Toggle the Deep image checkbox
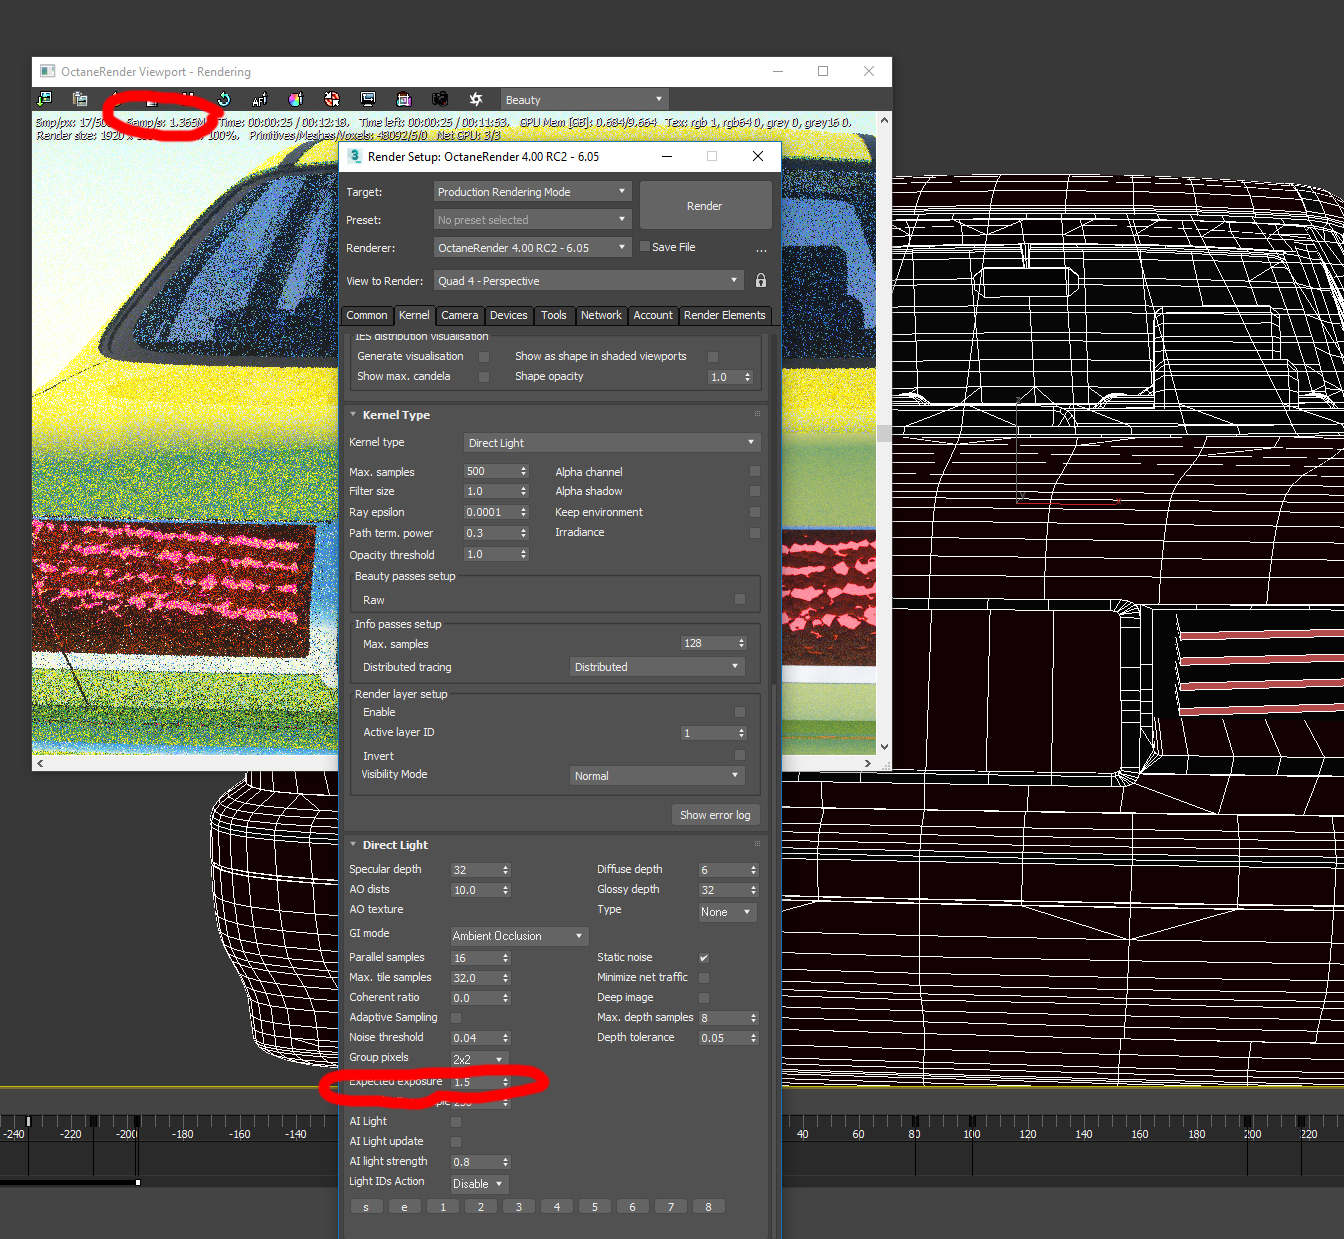The width and height of the screenshot is (1344, 1239). [x=704, y=998]
